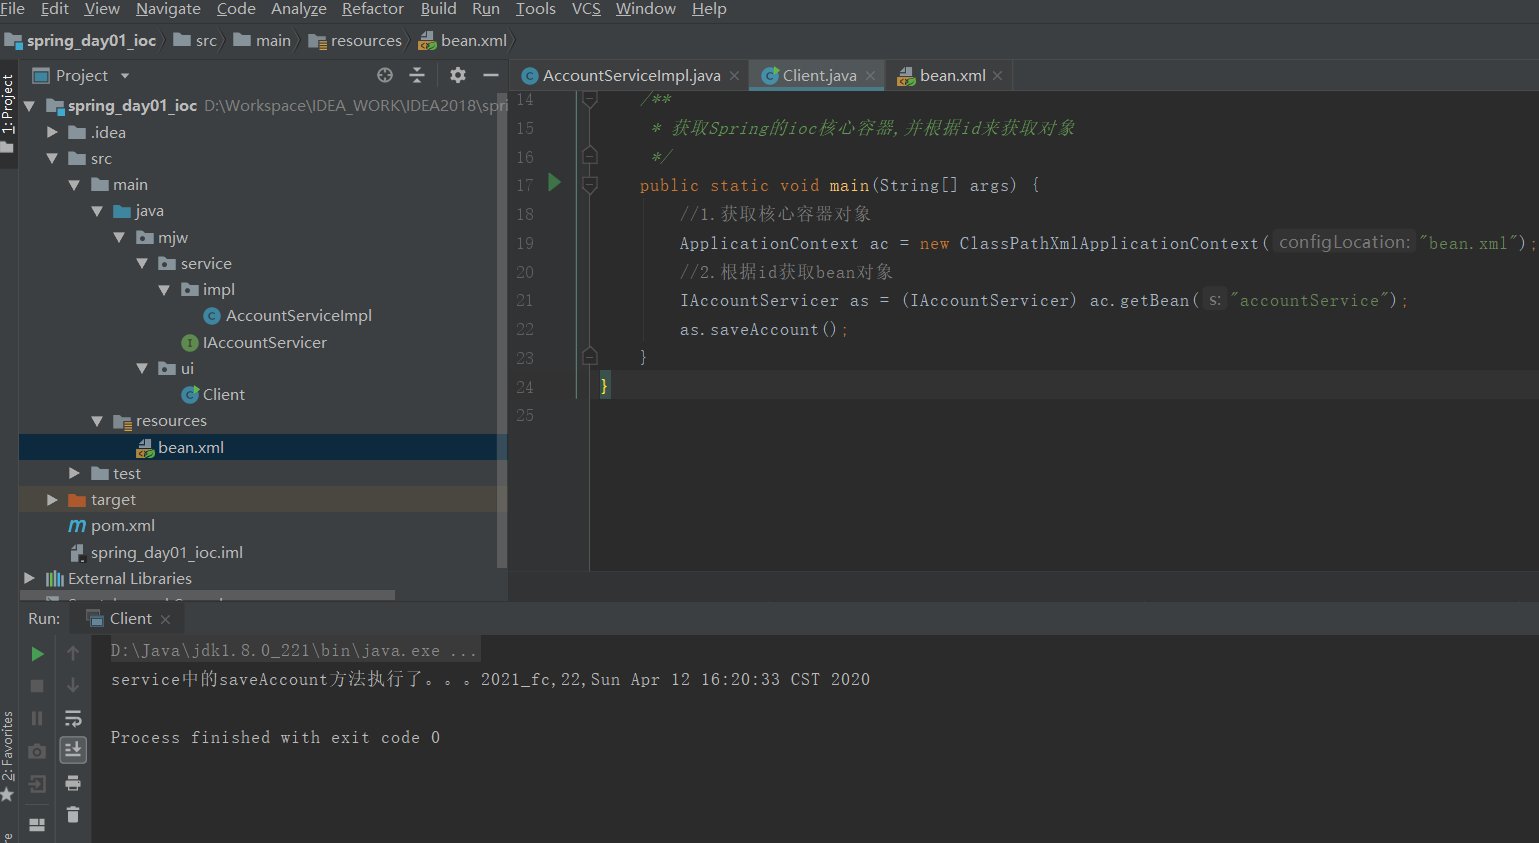
Task: Open the Tools menu
Action: point(535,9)
